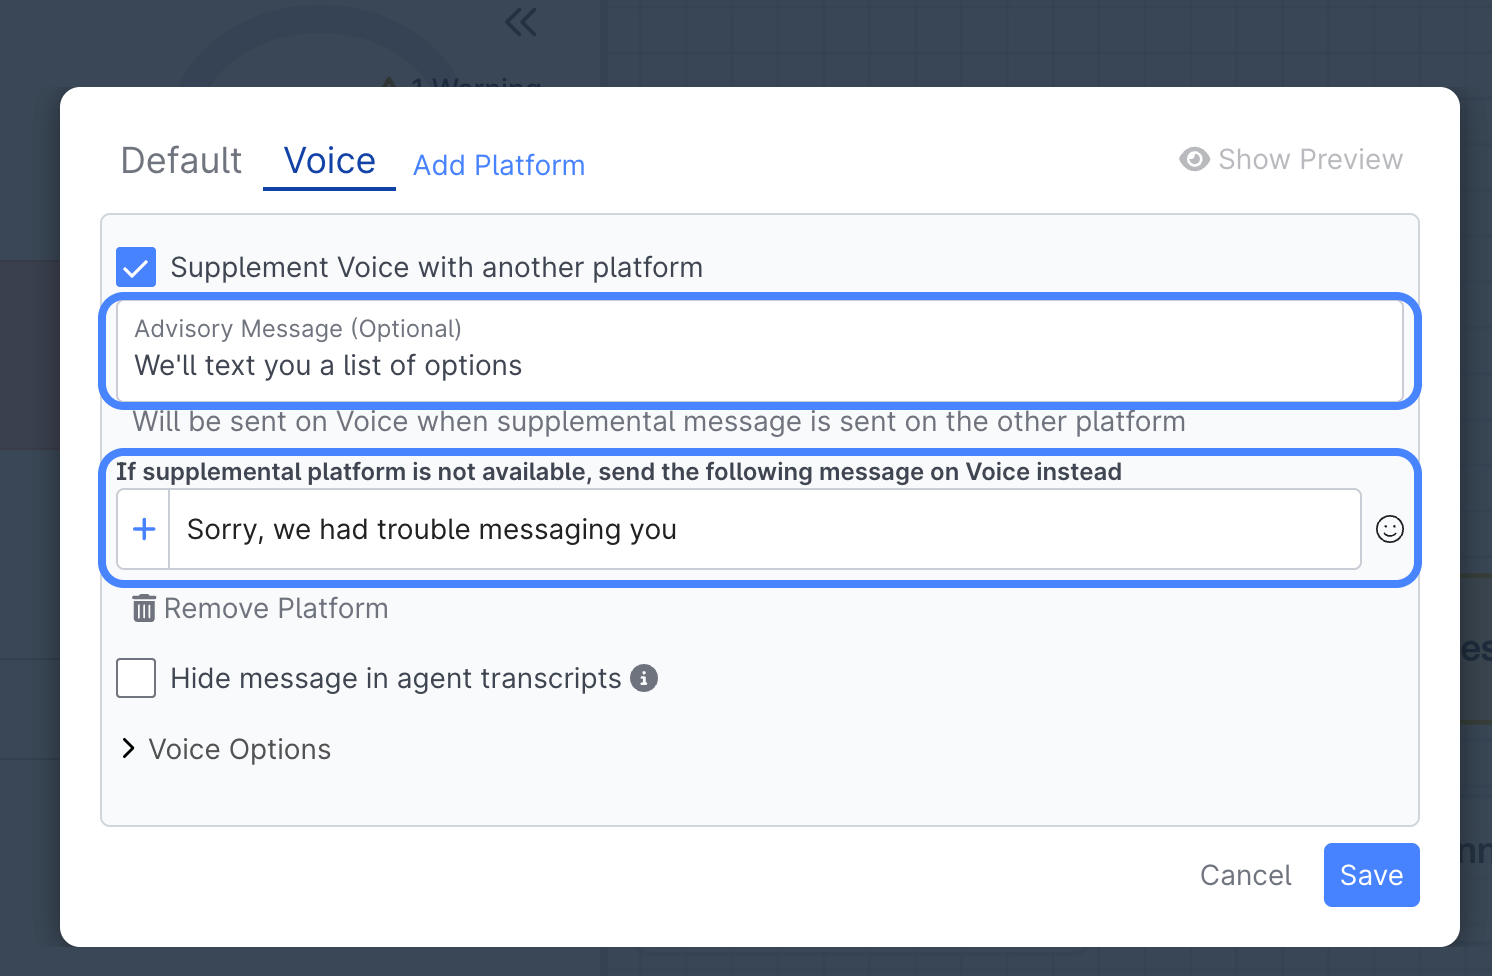Open the emoji picker smiley icon
Image resolution: width=1492 pixels, height=976 pixels.
(x=1390, y=529)
